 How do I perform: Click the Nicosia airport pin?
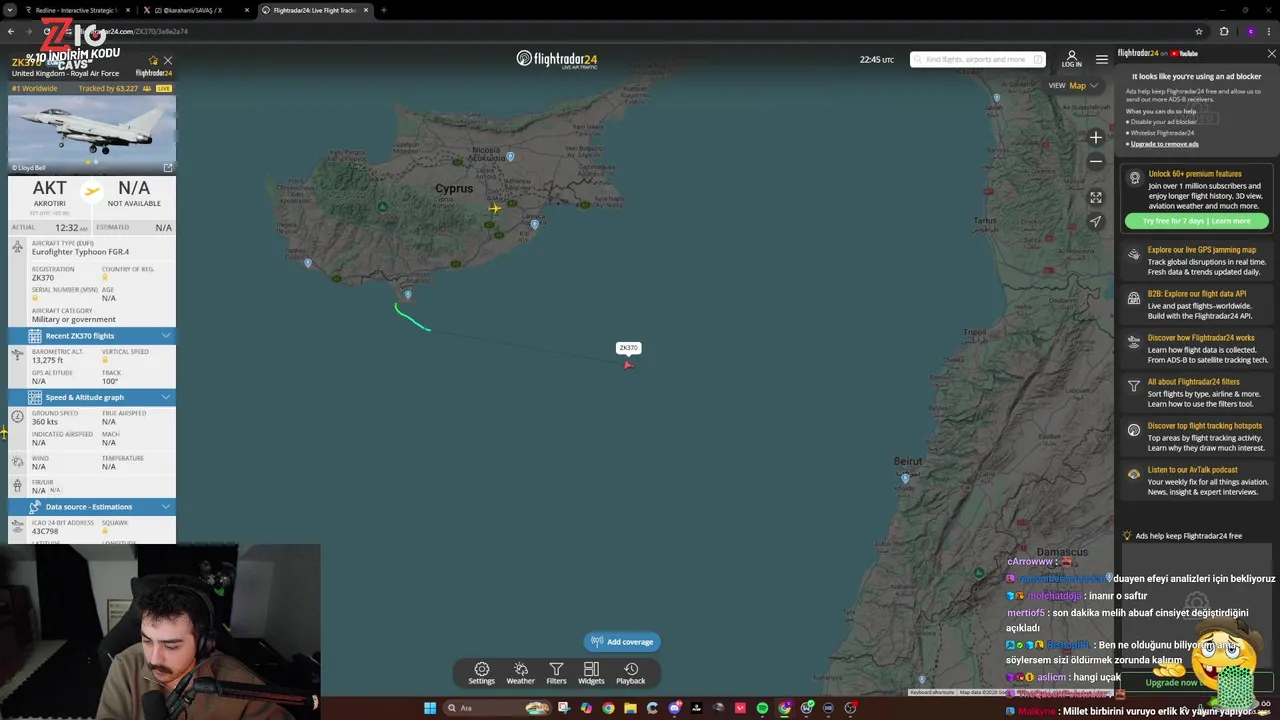[510, 157]
